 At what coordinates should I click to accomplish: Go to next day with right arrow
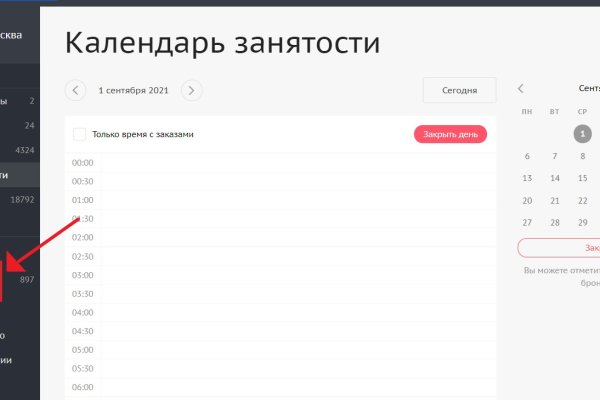[191, 90]
